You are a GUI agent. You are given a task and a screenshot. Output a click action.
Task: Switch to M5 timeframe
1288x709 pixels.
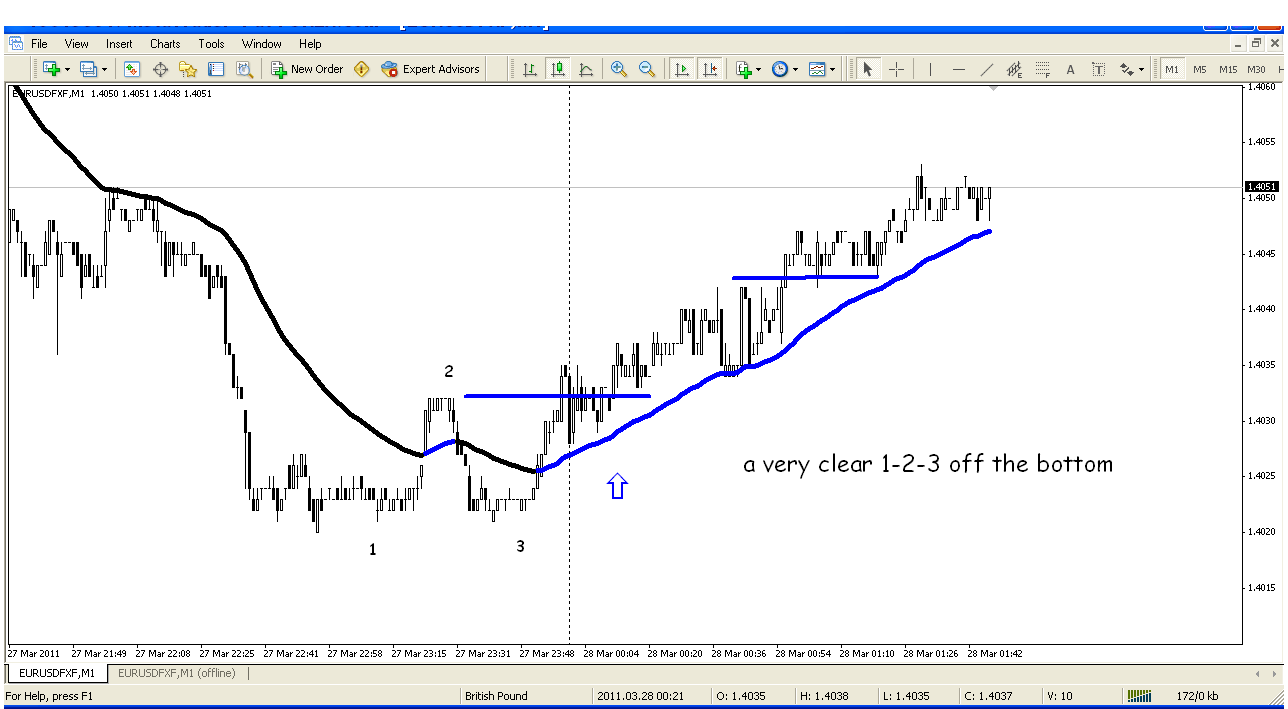coord(1199,69)
